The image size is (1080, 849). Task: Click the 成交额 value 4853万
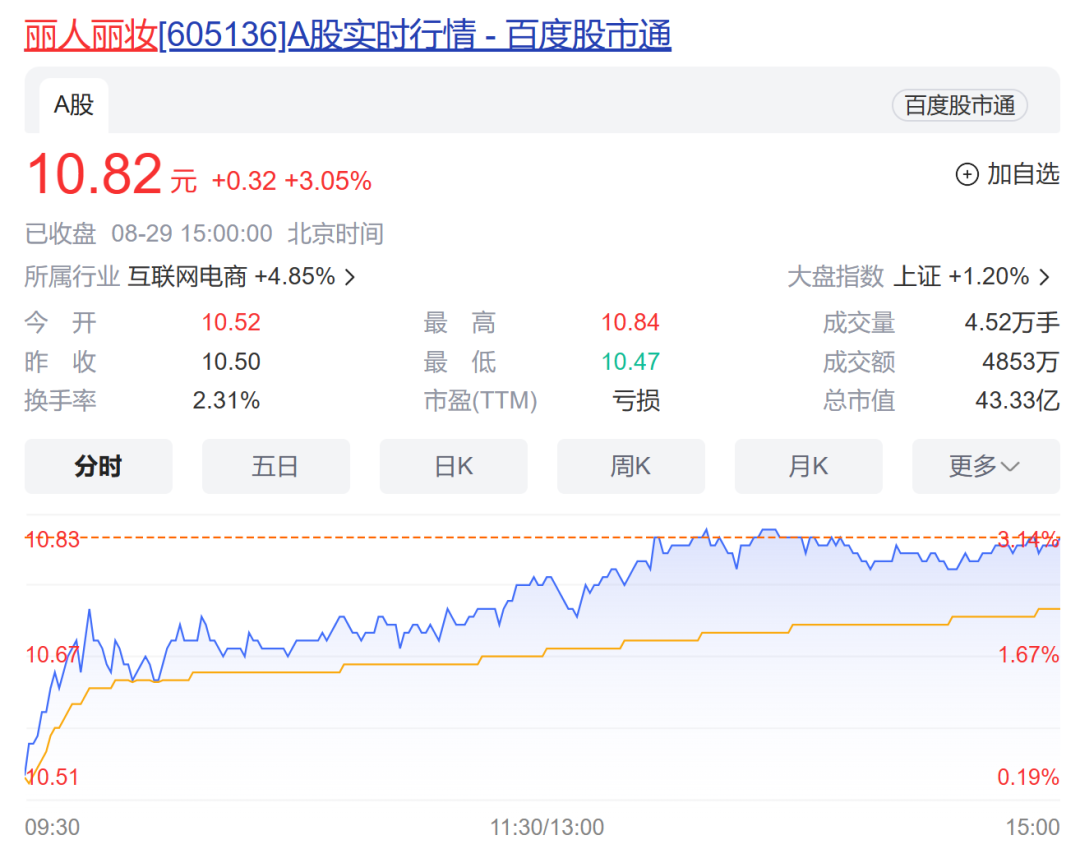(1021, 361)
